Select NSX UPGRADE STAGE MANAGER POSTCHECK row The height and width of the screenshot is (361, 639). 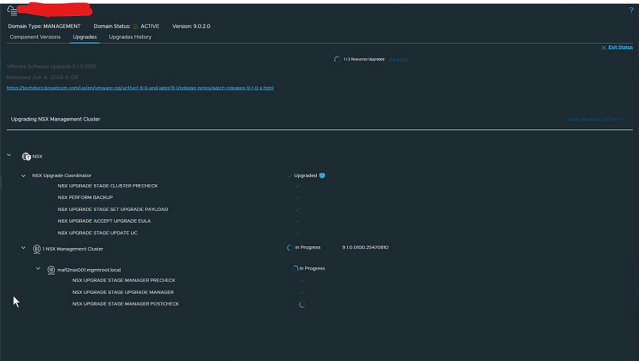coord(126,304)
